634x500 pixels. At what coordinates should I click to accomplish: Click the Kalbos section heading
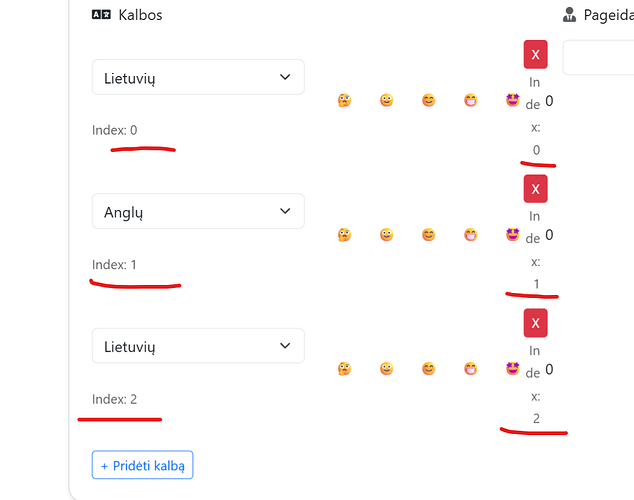pos(140,15)
